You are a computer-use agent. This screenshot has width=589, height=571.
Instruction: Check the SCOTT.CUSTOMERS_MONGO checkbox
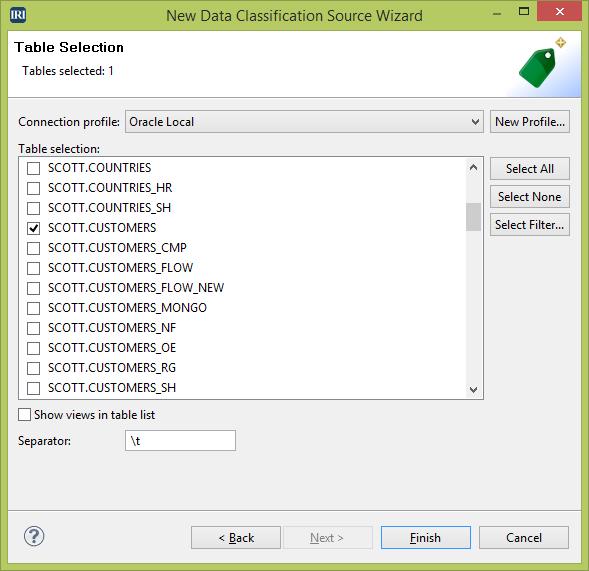point(33,308)
